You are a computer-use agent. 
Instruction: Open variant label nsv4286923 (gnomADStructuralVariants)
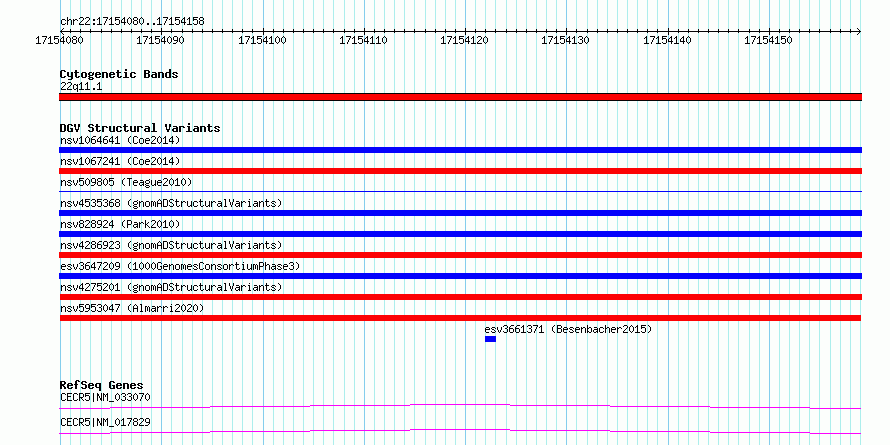[171, 246]
